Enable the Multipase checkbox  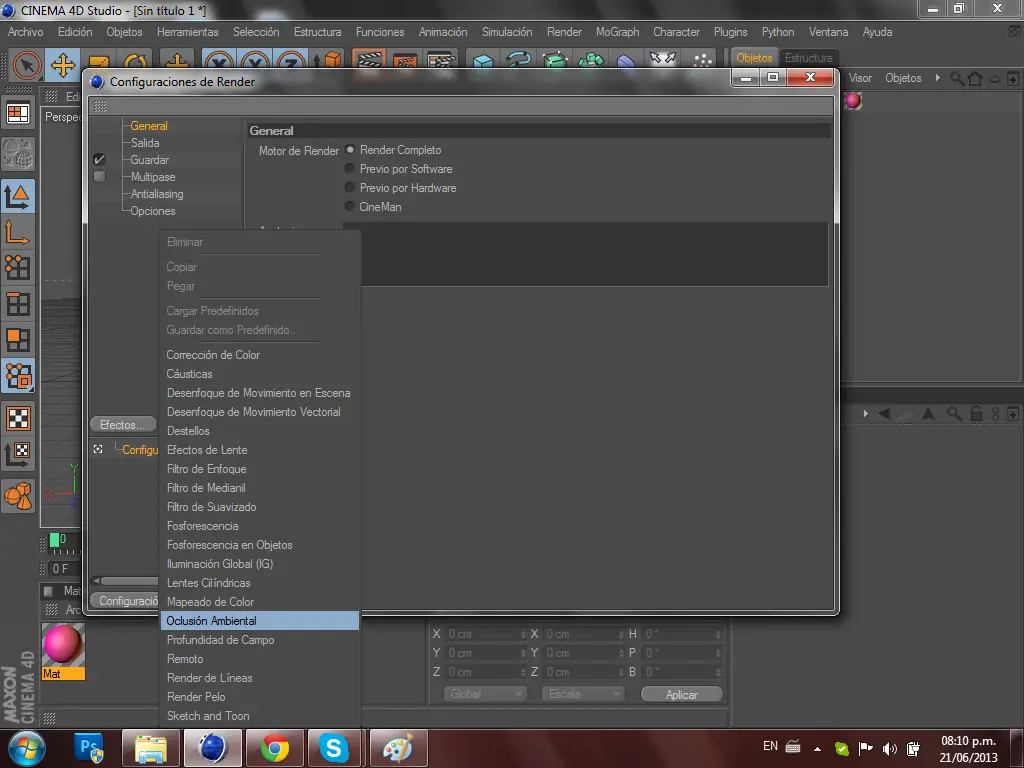click(x=99, y=176)
